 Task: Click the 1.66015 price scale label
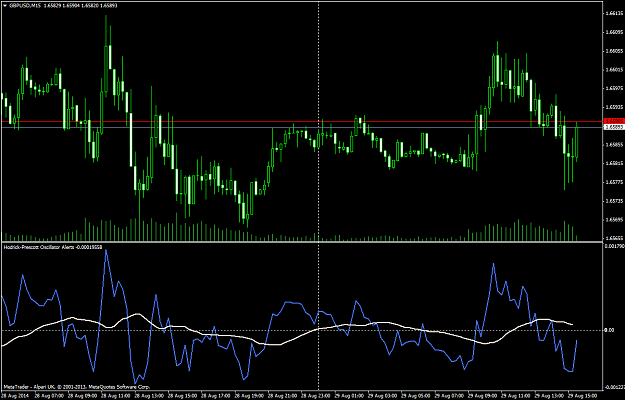pos(614,70)
